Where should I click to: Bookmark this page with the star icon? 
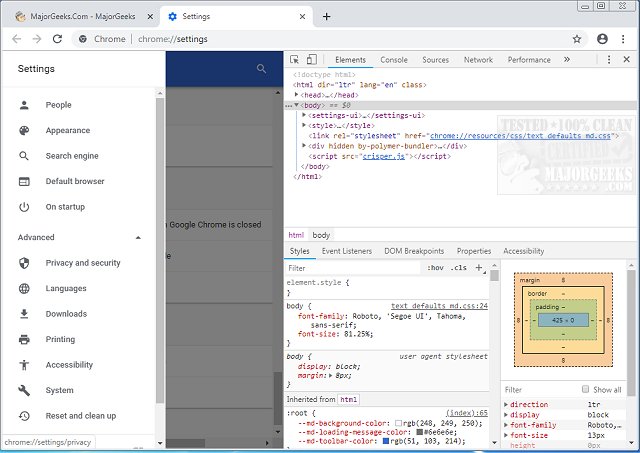click(x=577, y=38)
